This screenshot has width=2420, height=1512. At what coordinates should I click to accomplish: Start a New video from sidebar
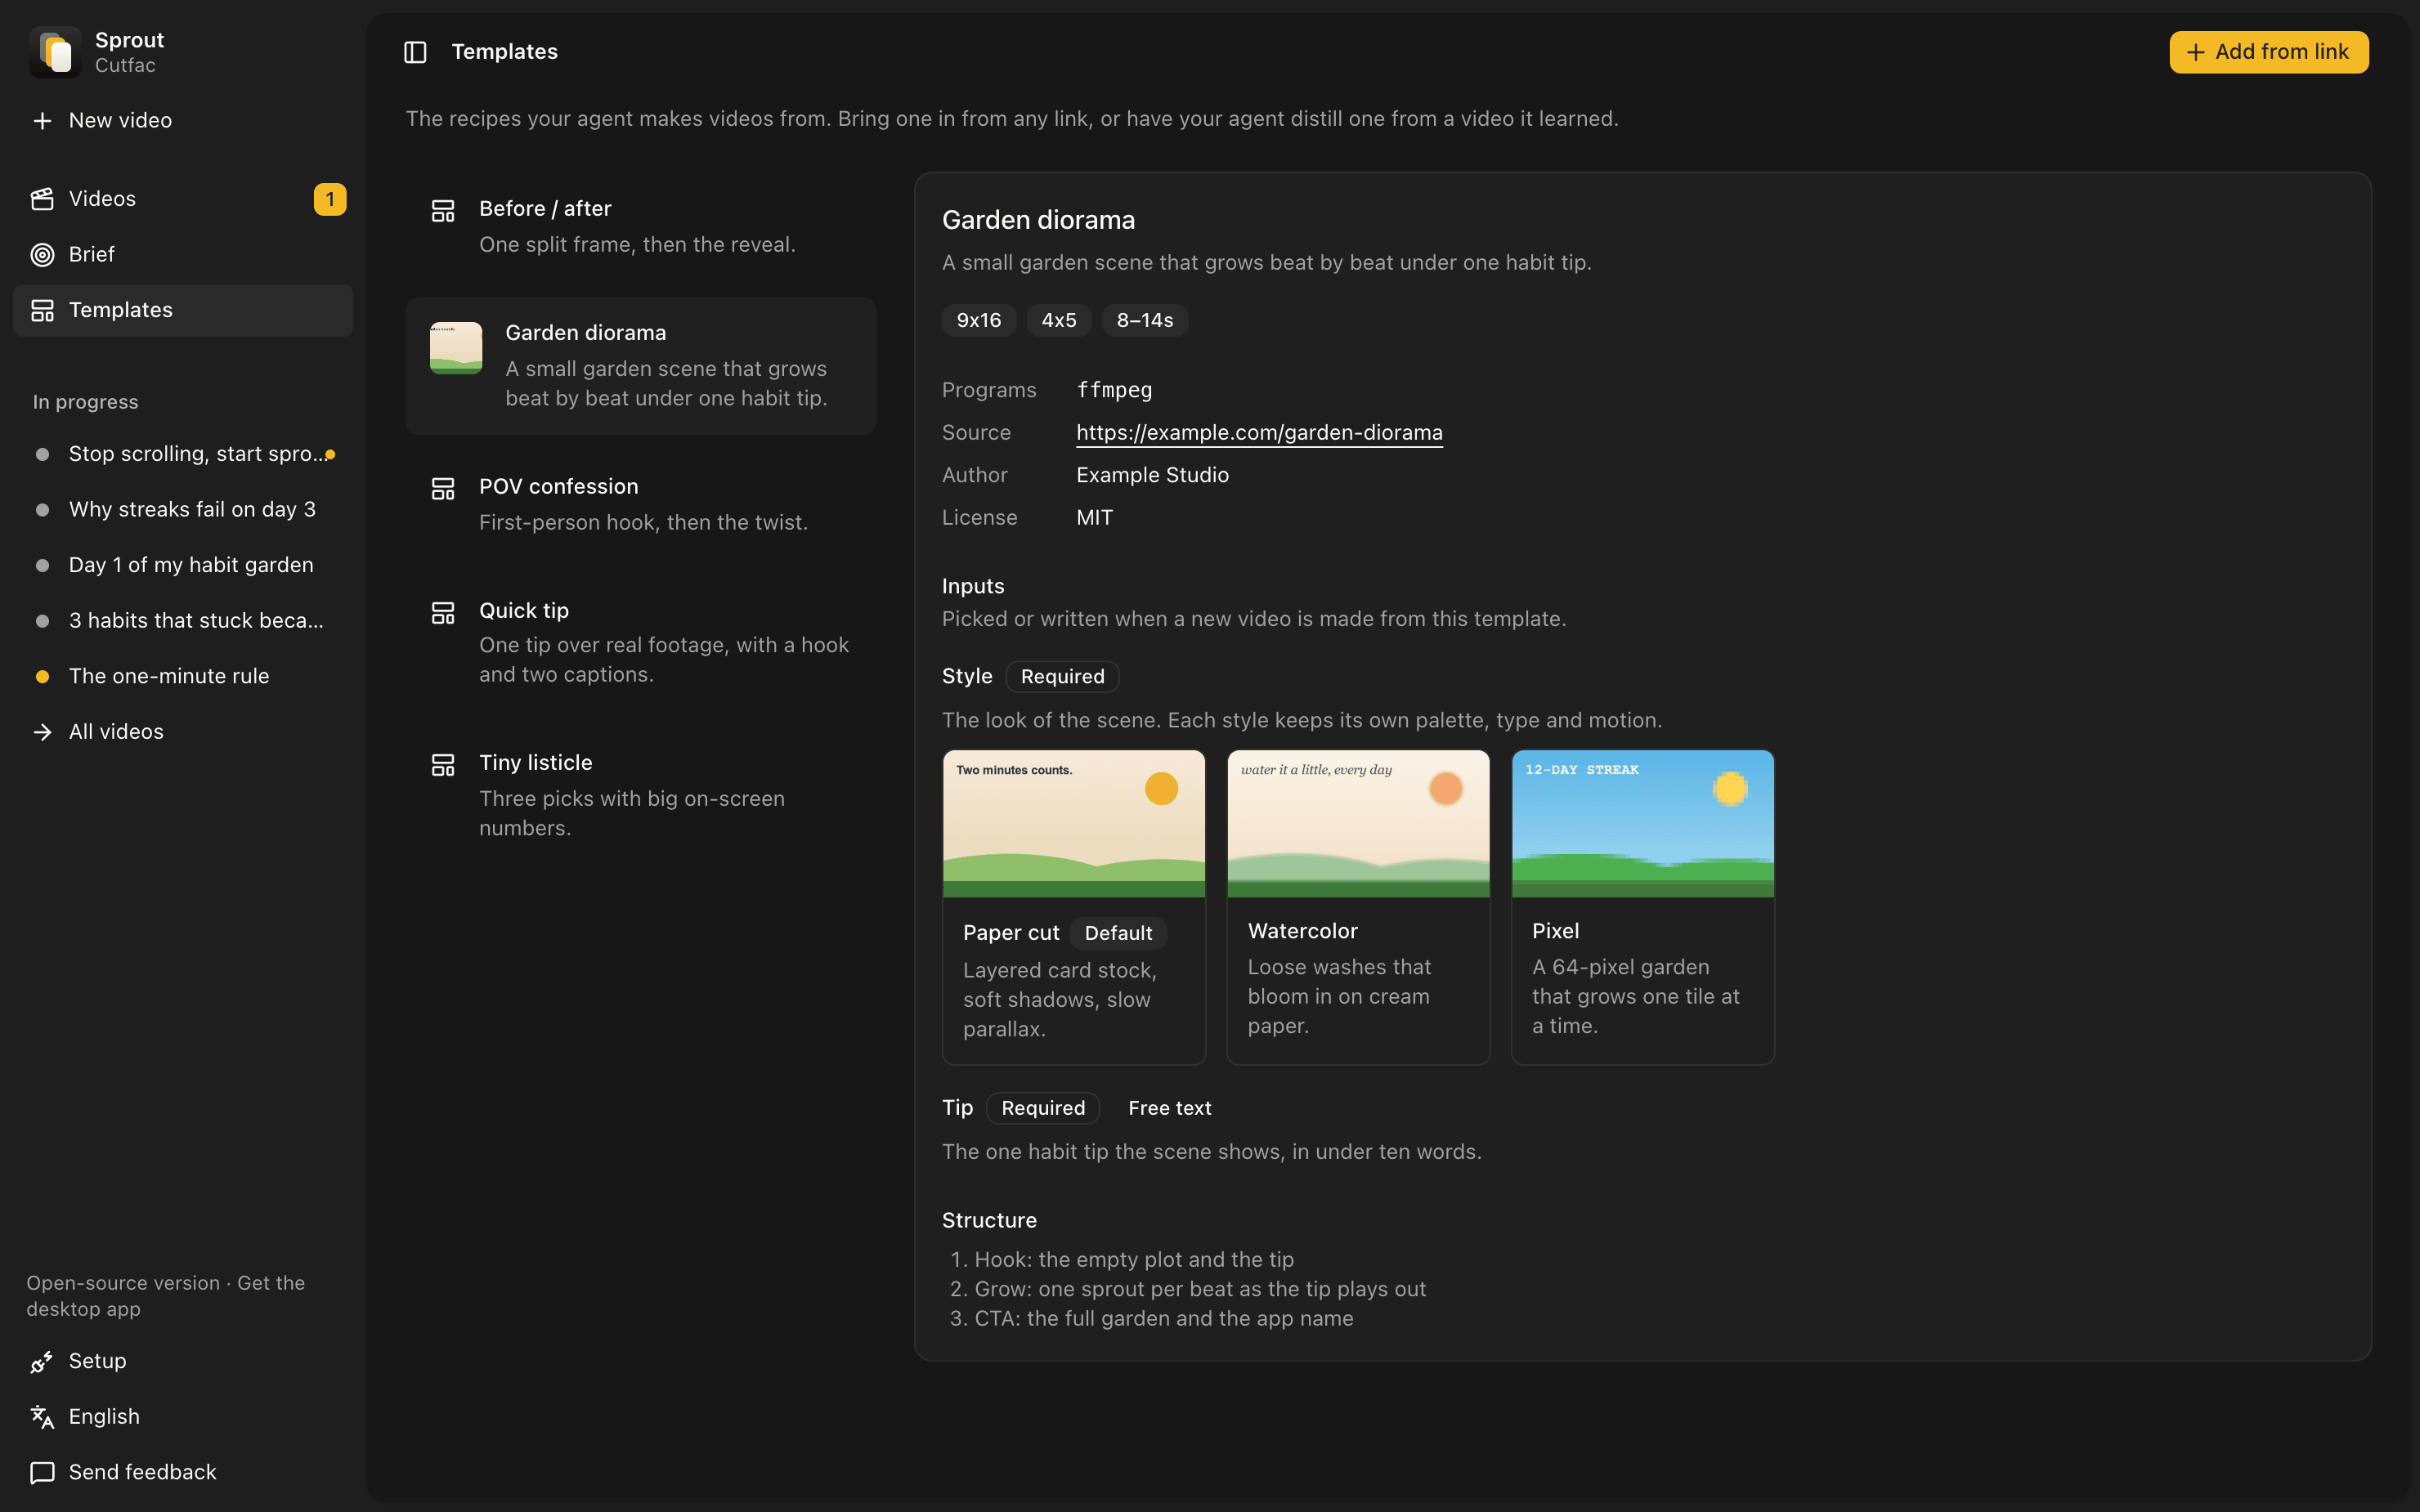[183, 121]
